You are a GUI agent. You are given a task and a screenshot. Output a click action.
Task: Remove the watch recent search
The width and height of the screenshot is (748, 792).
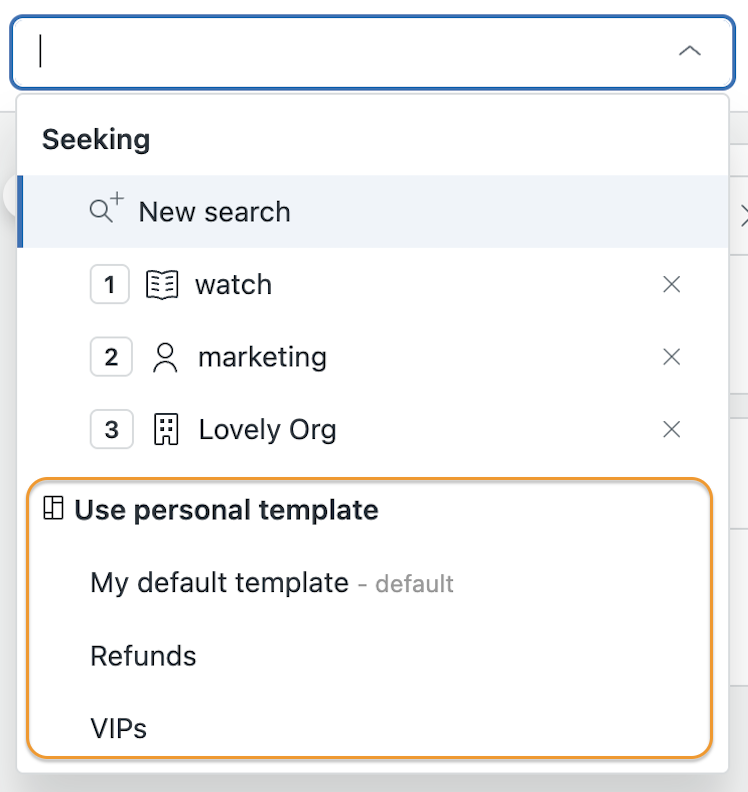671,284
